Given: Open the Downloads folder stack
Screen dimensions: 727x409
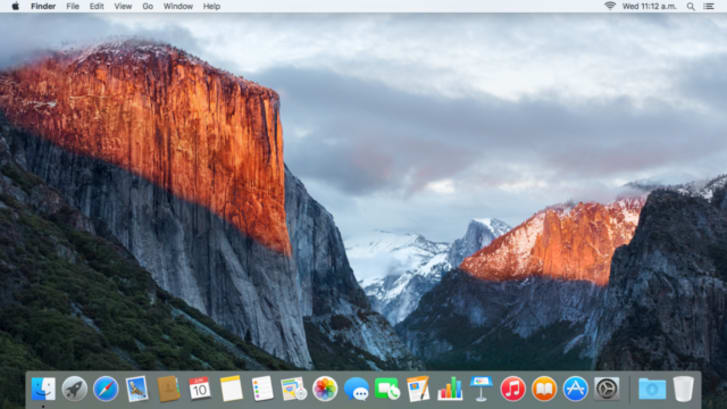Looking at the screenshot, I should [x=652, y=389].
